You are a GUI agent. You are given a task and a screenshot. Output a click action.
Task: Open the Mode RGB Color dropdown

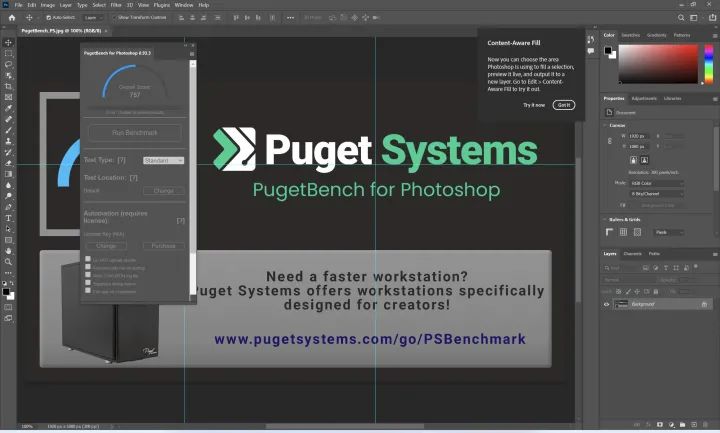(x=657, y=183)
